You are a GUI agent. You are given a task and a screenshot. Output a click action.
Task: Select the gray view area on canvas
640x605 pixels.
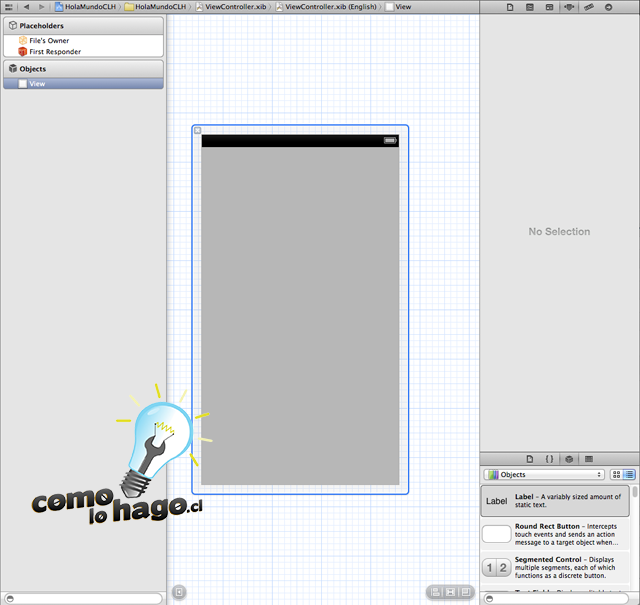point(300,316)
